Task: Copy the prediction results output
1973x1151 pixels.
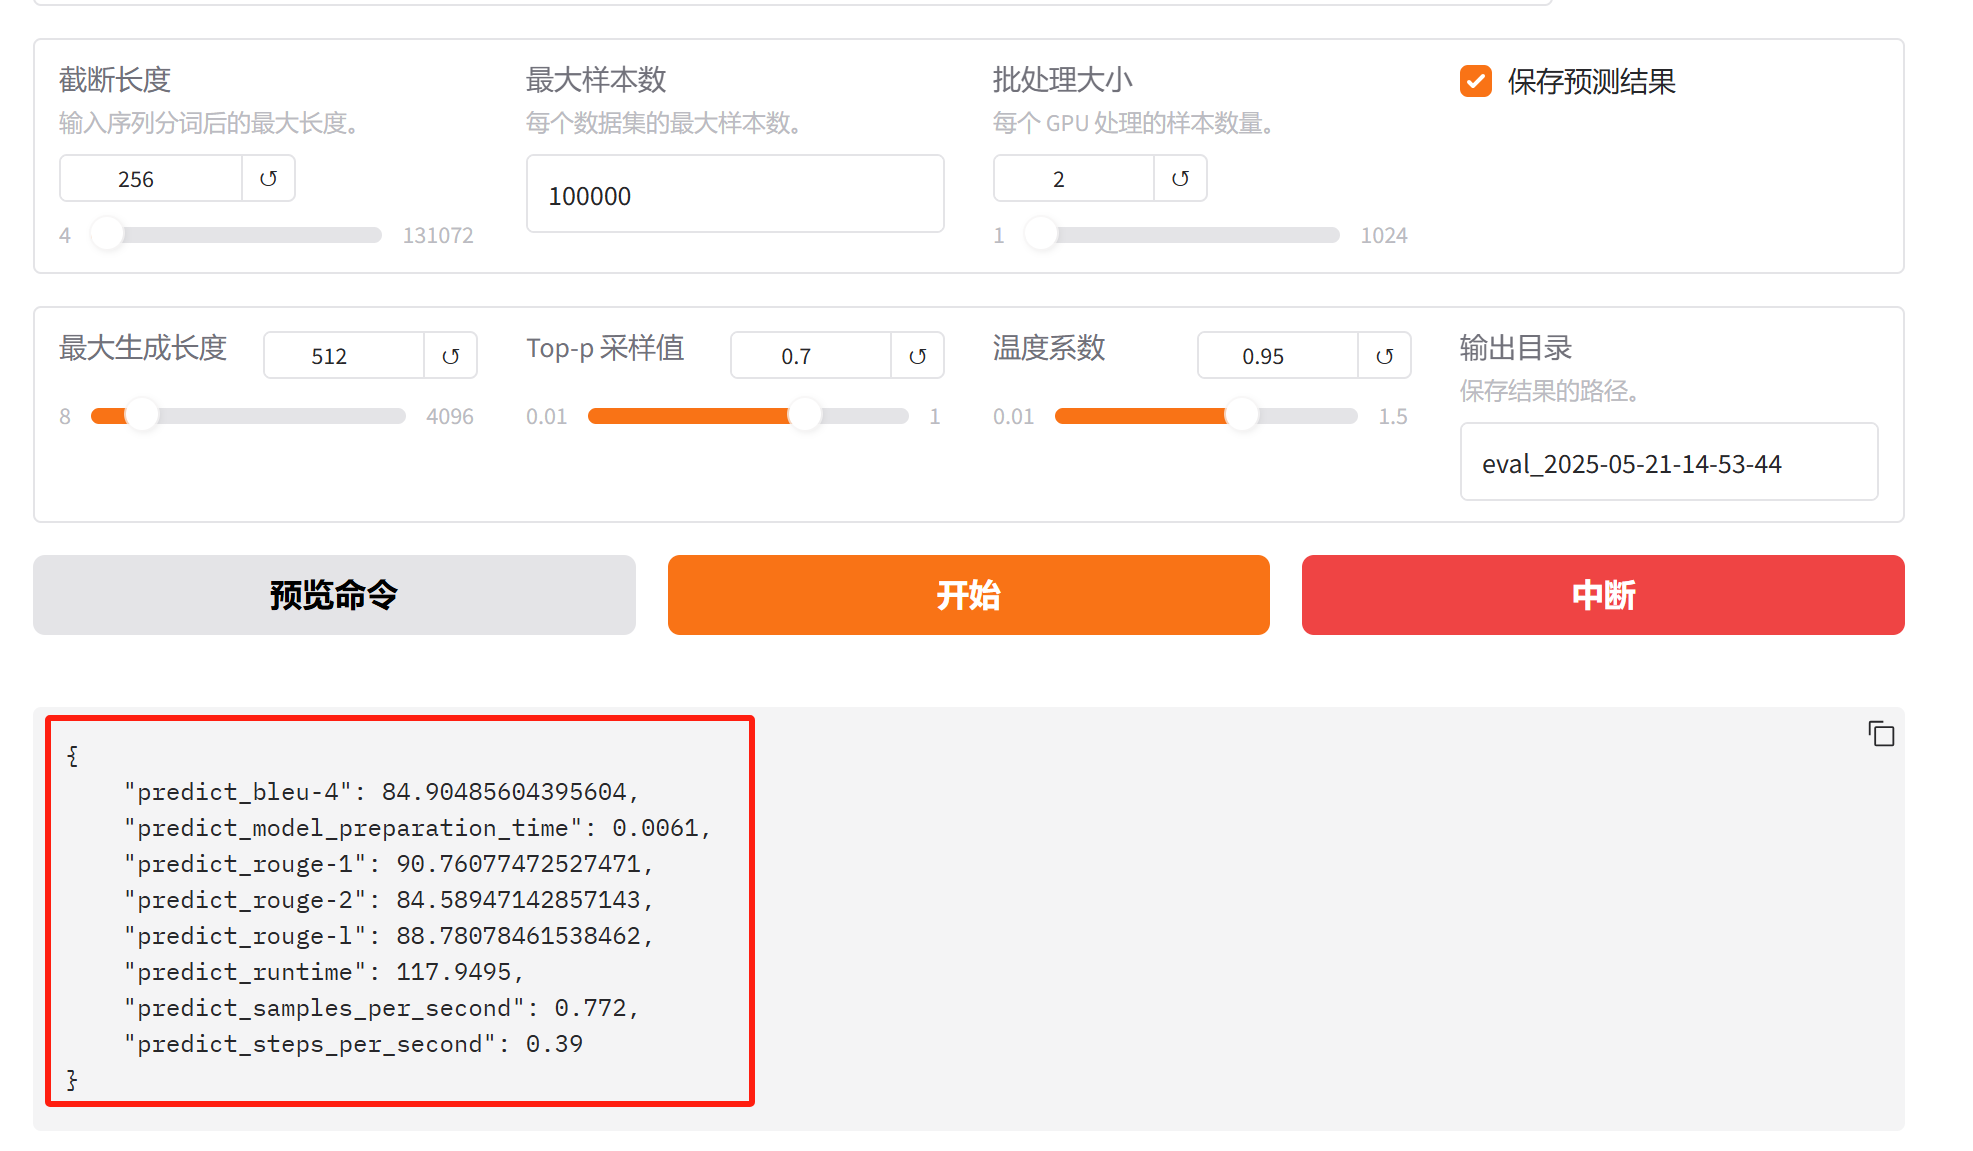Action: coord(1881,734)
